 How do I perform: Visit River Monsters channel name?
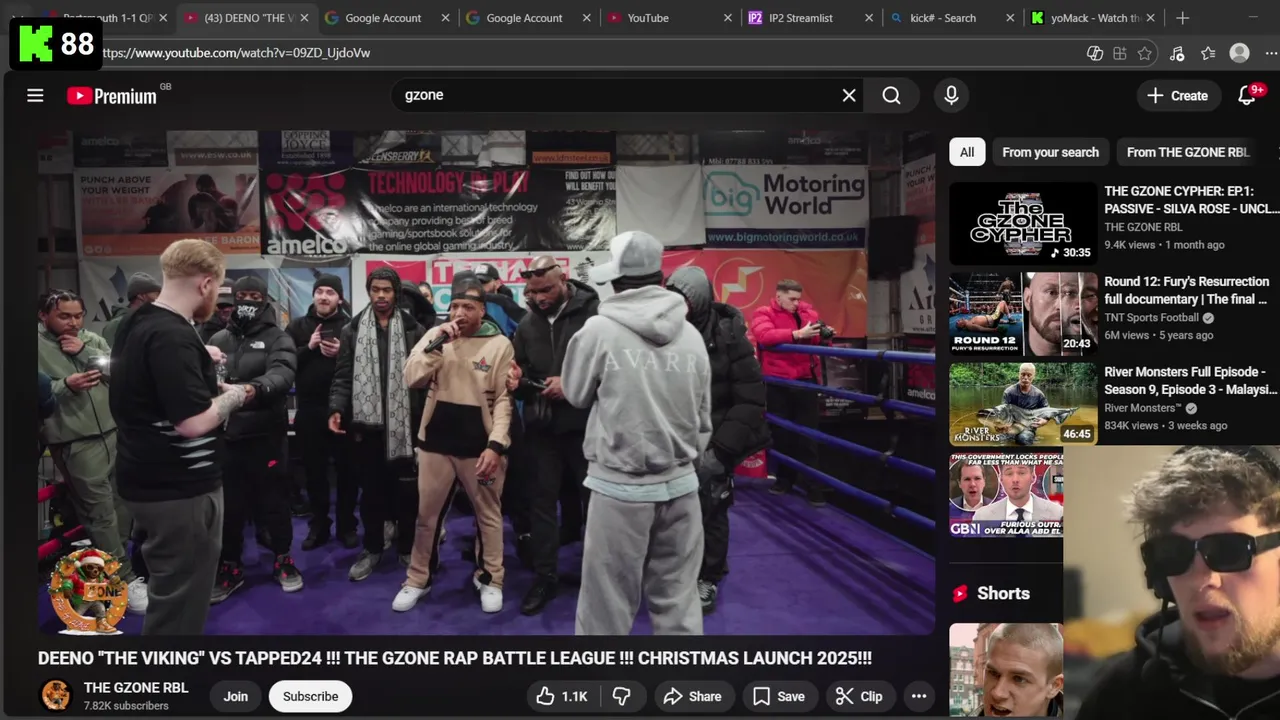(x=1143, y=408)
